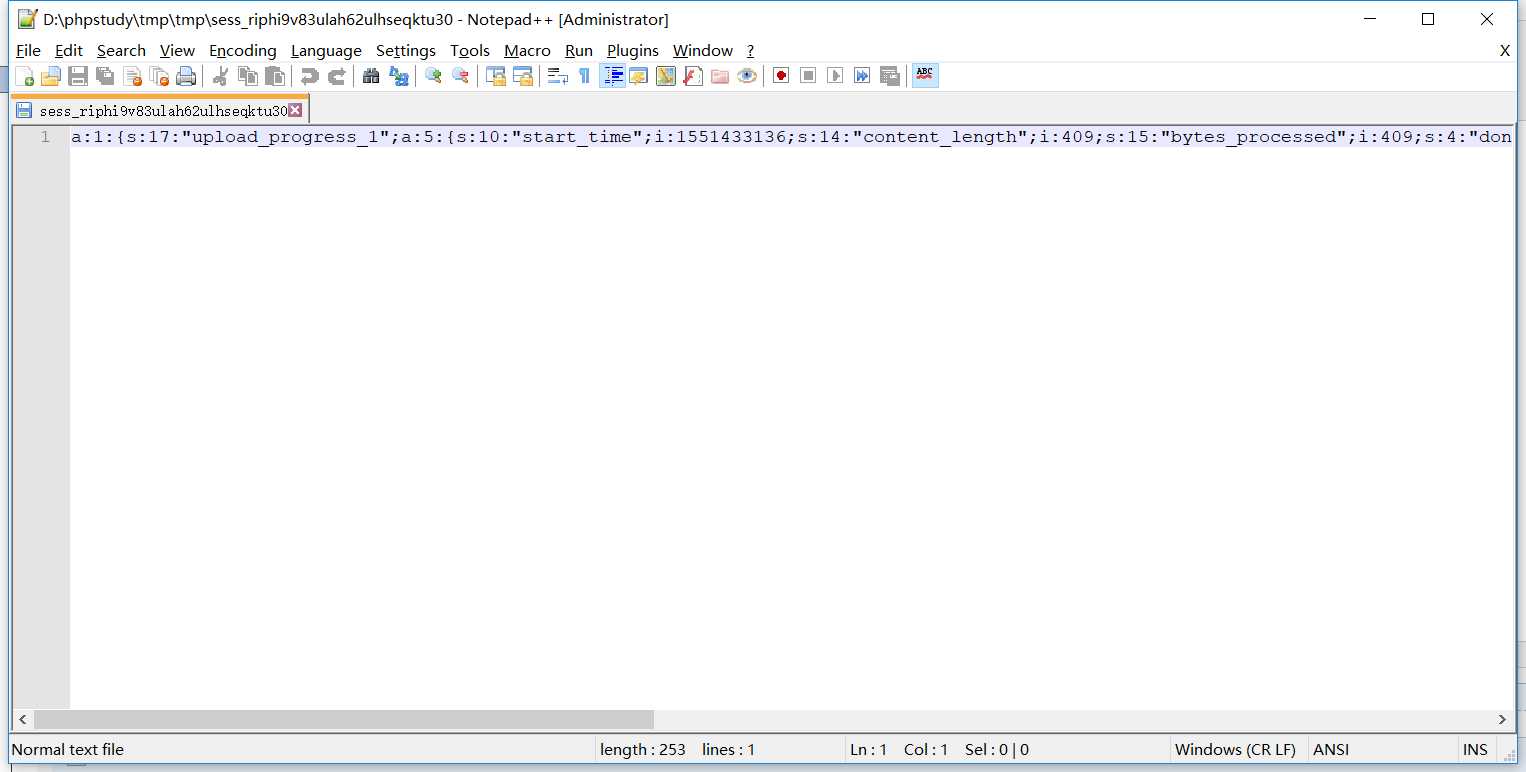This screenshot has width=1526, height=772.
Task: Click the Copy toolbar icon
Action: coord(248,76)
